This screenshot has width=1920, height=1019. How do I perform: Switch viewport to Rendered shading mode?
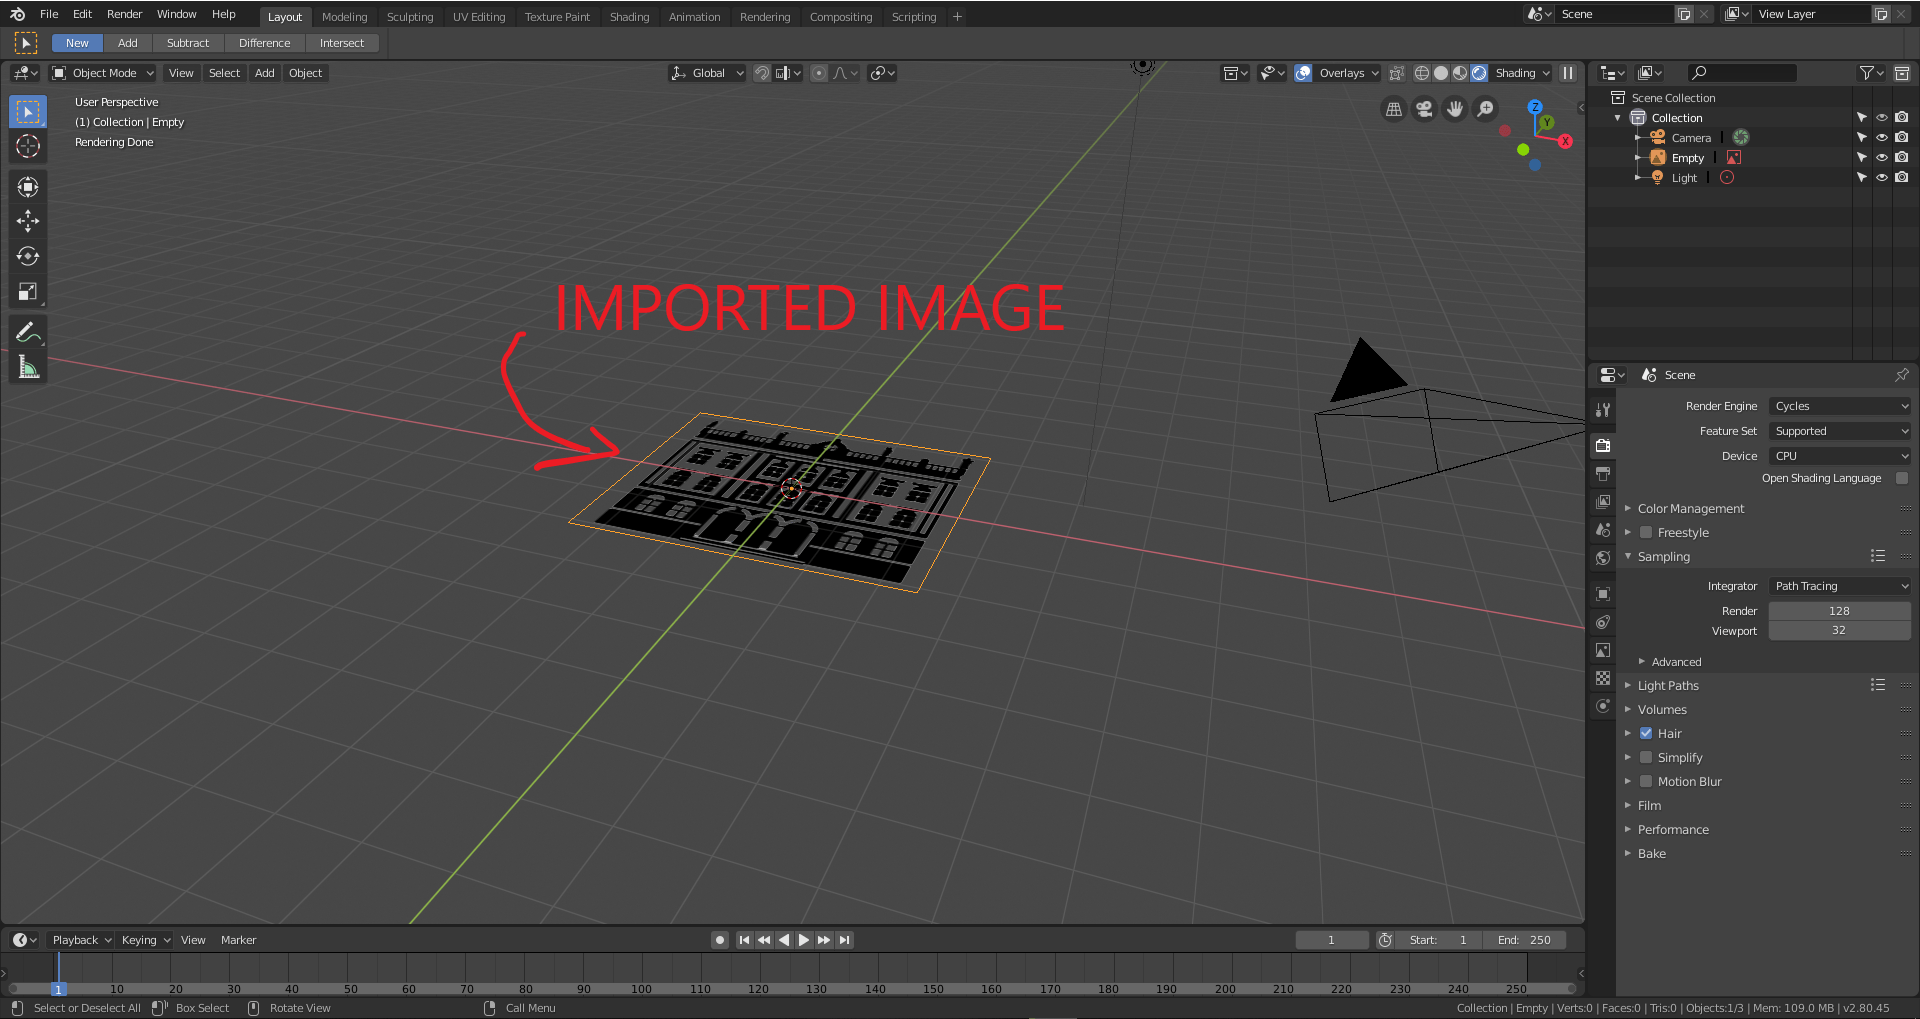[1478, 72]
